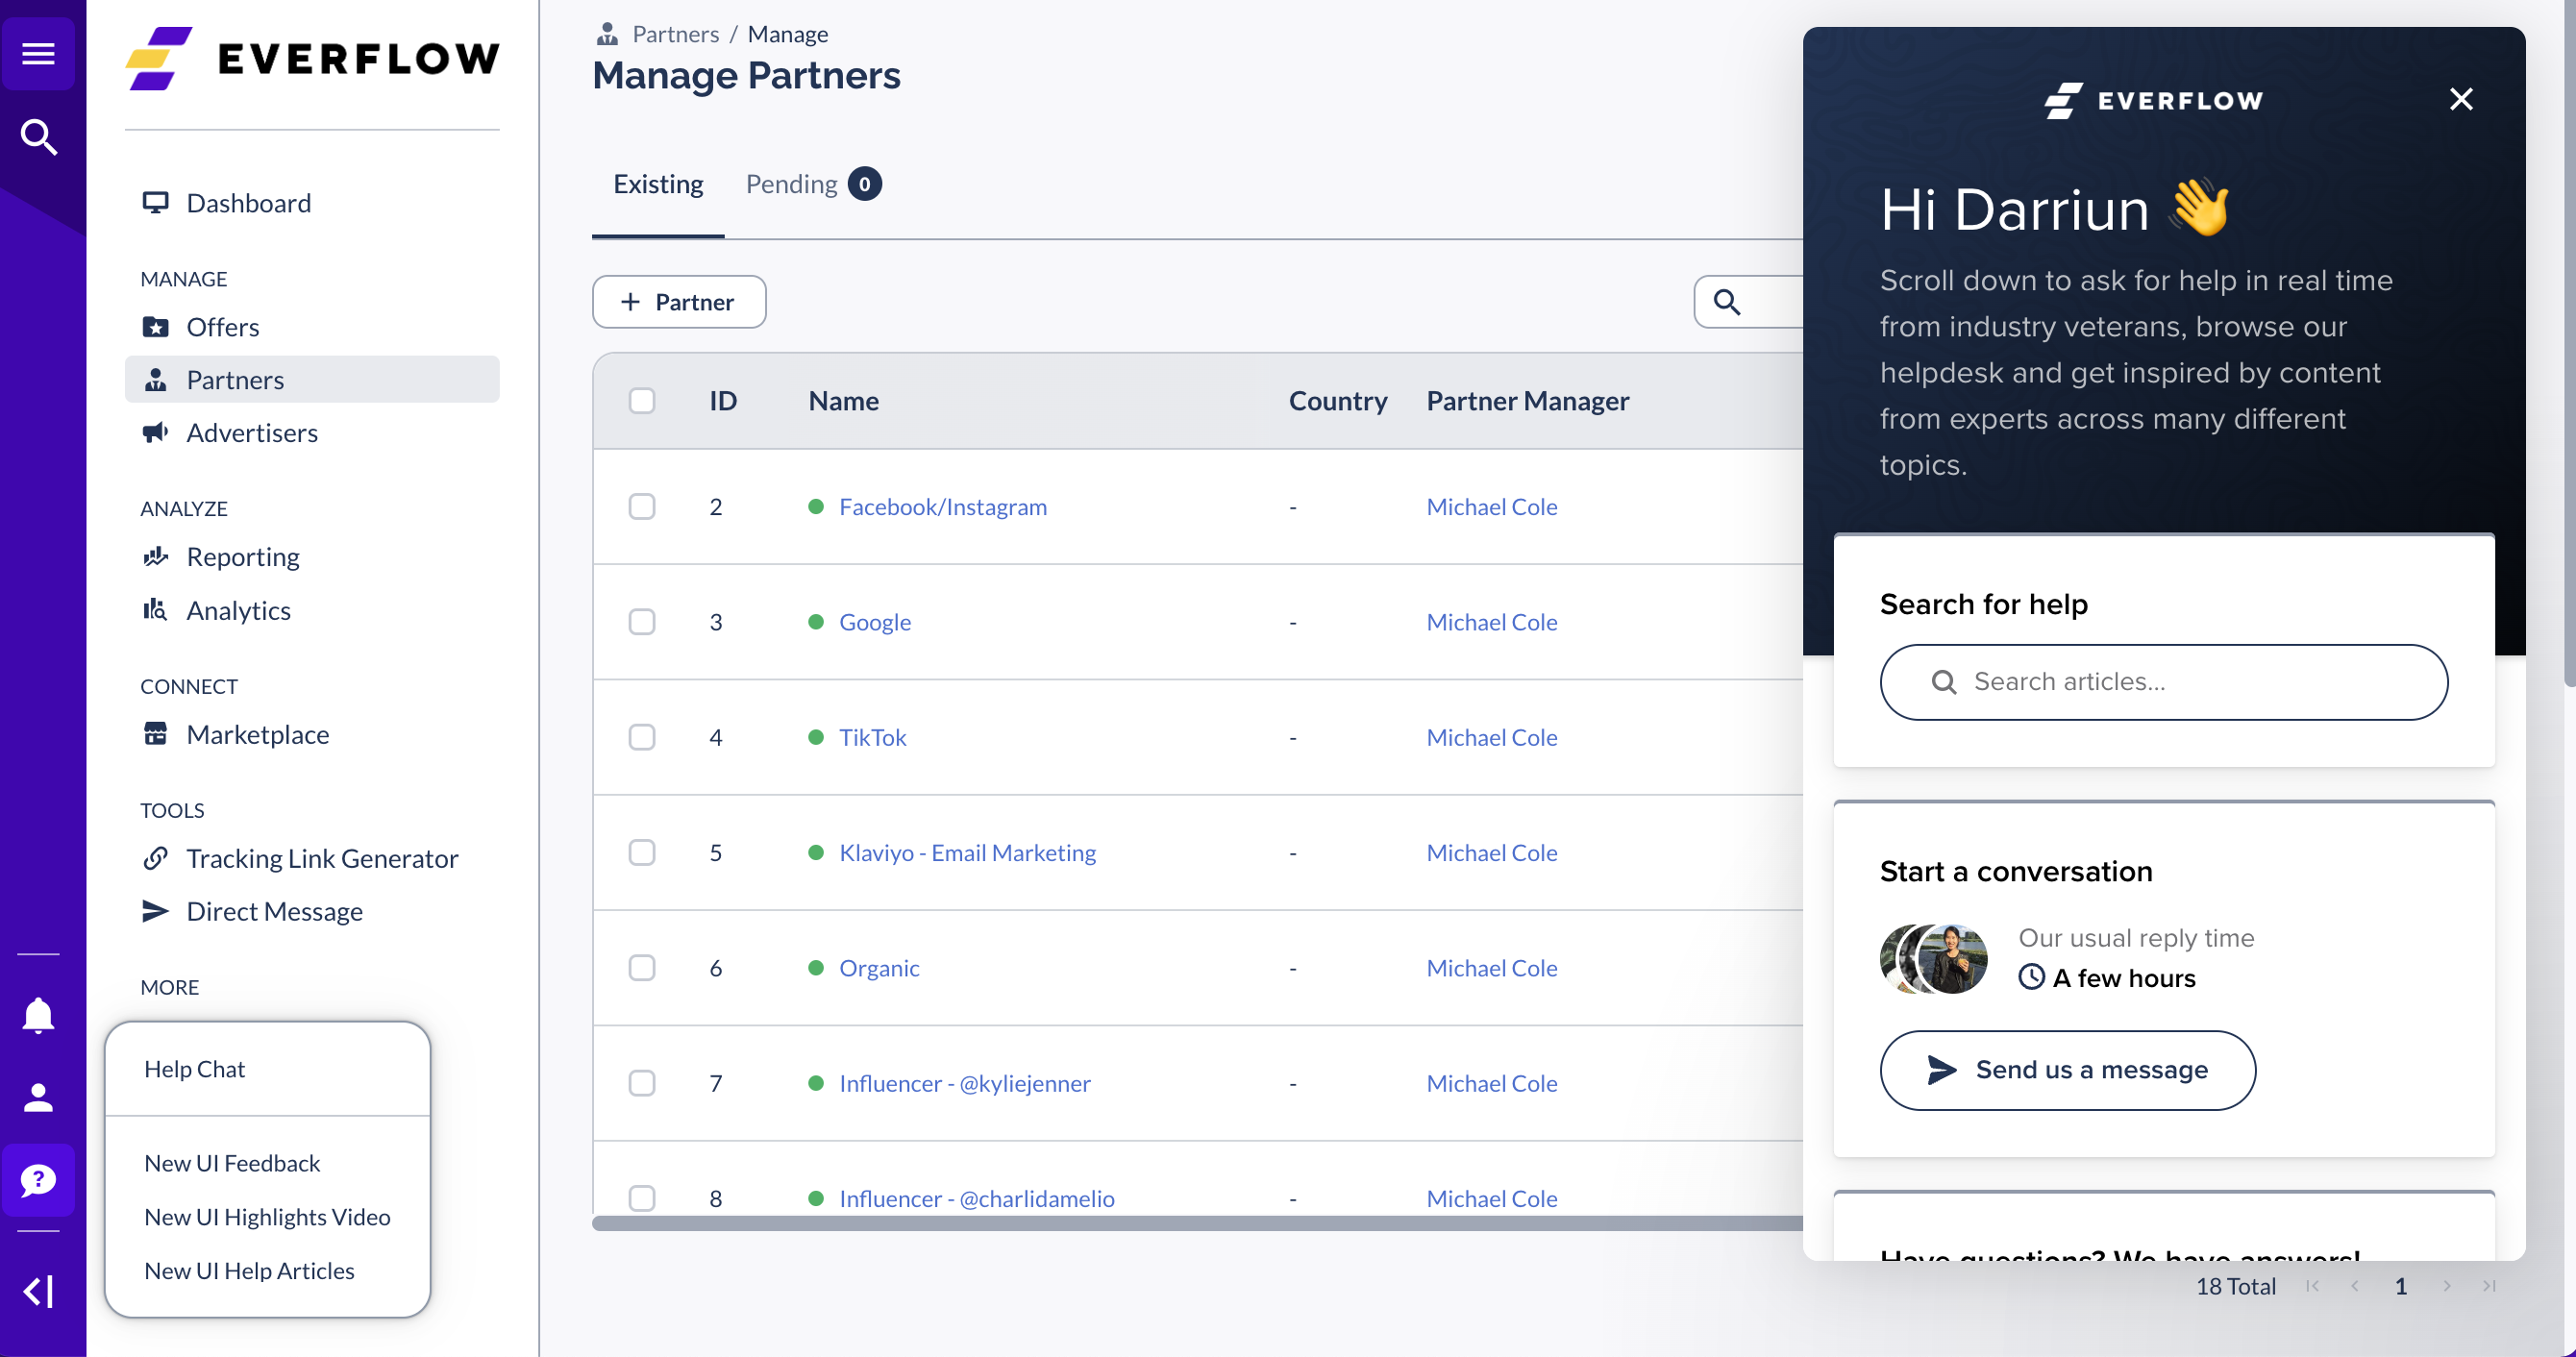Open the notifications bell icon
2576x1357 pixels.
pos(38,1015)
